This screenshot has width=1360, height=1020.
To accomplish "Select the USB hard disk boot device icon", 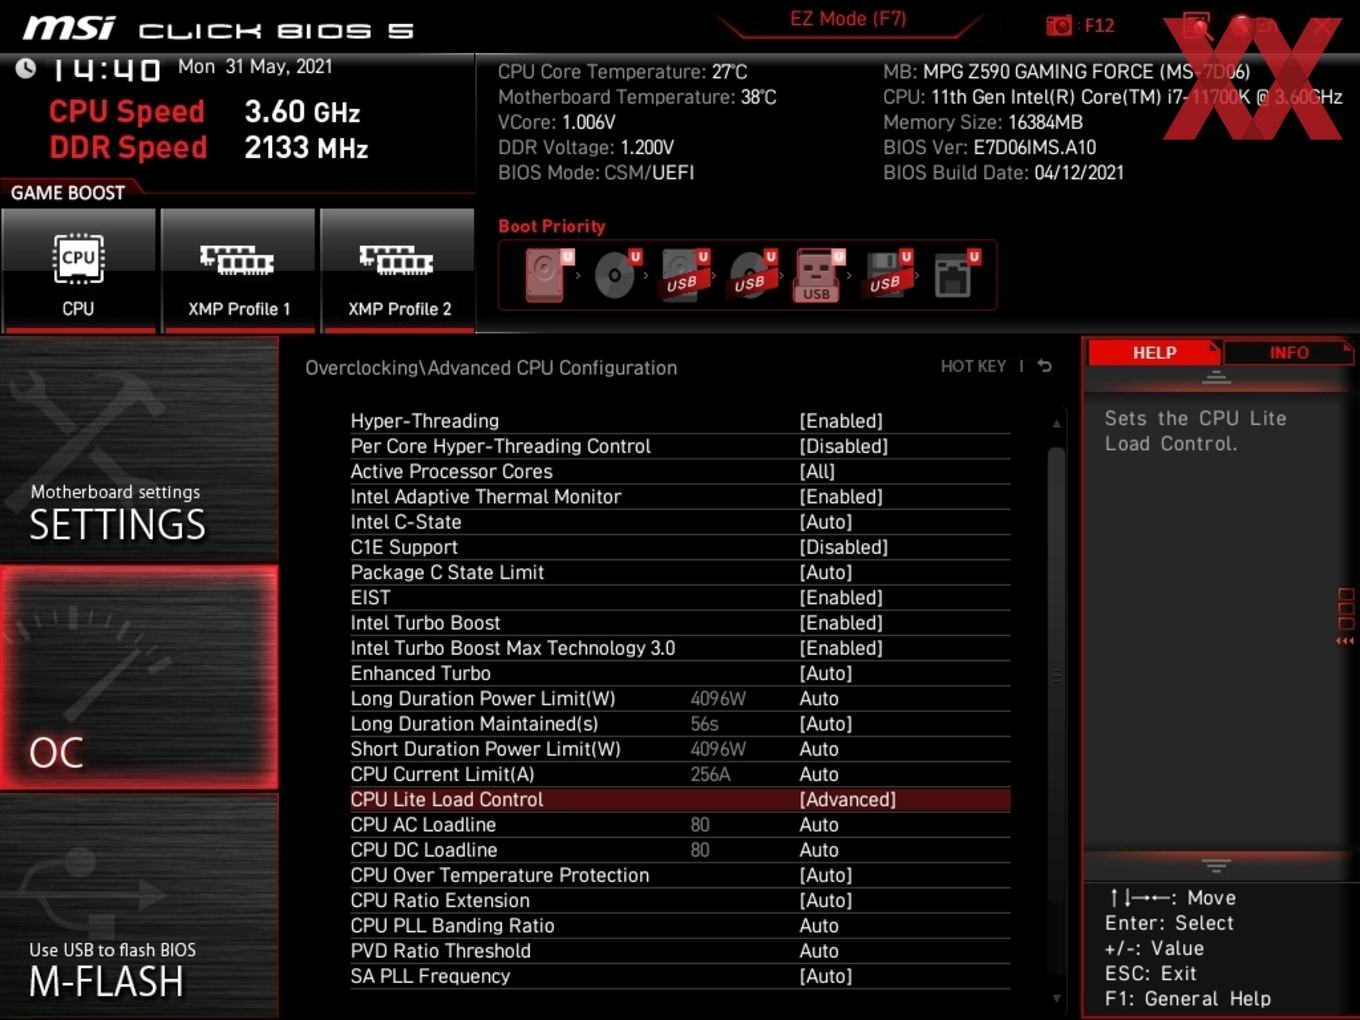I will 684,275.
